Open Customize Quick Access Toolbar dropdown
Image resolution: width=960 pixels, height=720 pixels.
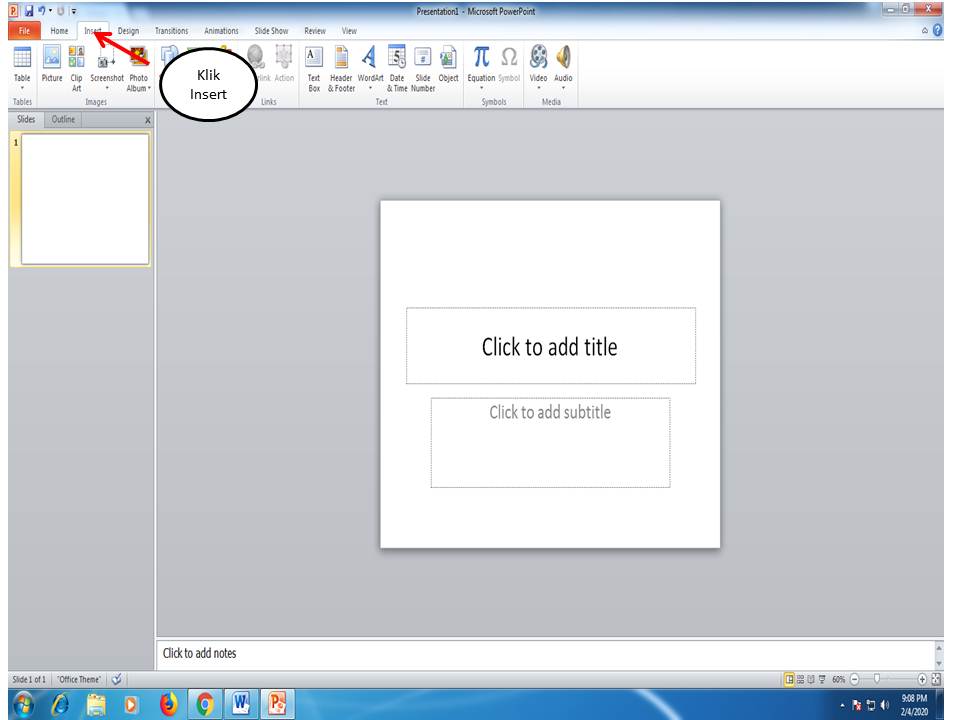click(73, 11)
